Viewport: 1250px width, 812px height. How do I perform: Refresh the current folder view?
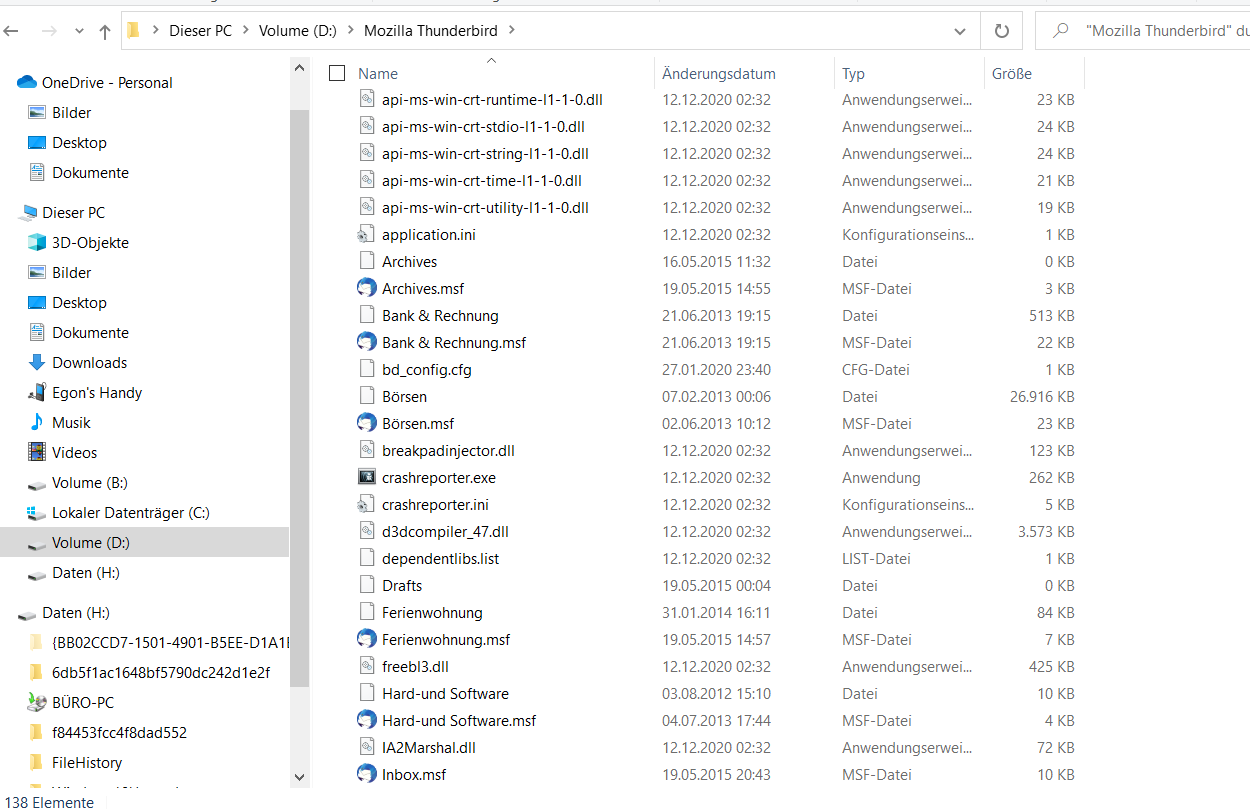pyautogui.click(x=1001, y=31)
